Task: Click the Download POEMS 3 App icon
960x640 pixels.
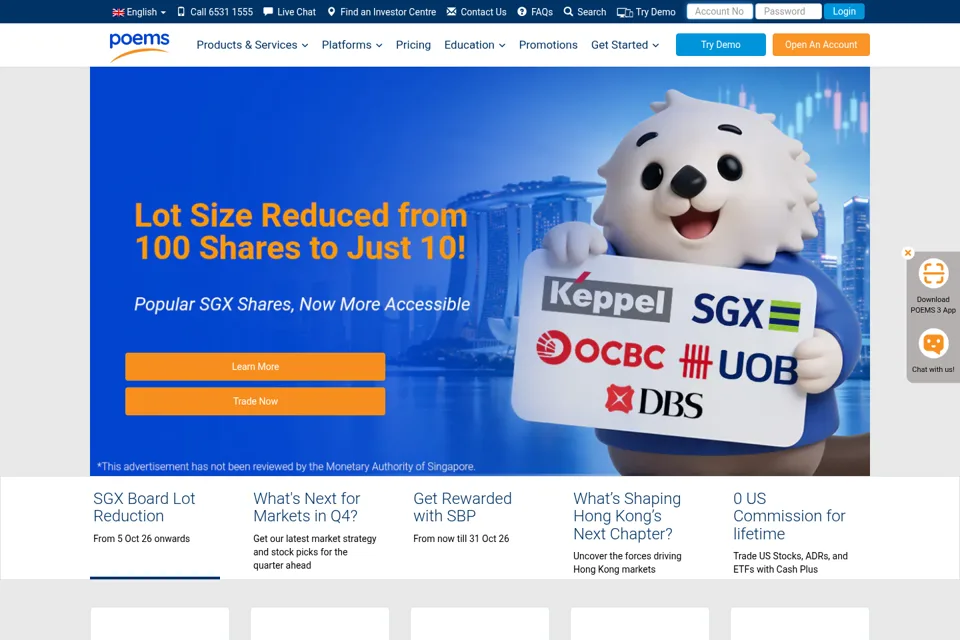Action: (x=933, y=273)
